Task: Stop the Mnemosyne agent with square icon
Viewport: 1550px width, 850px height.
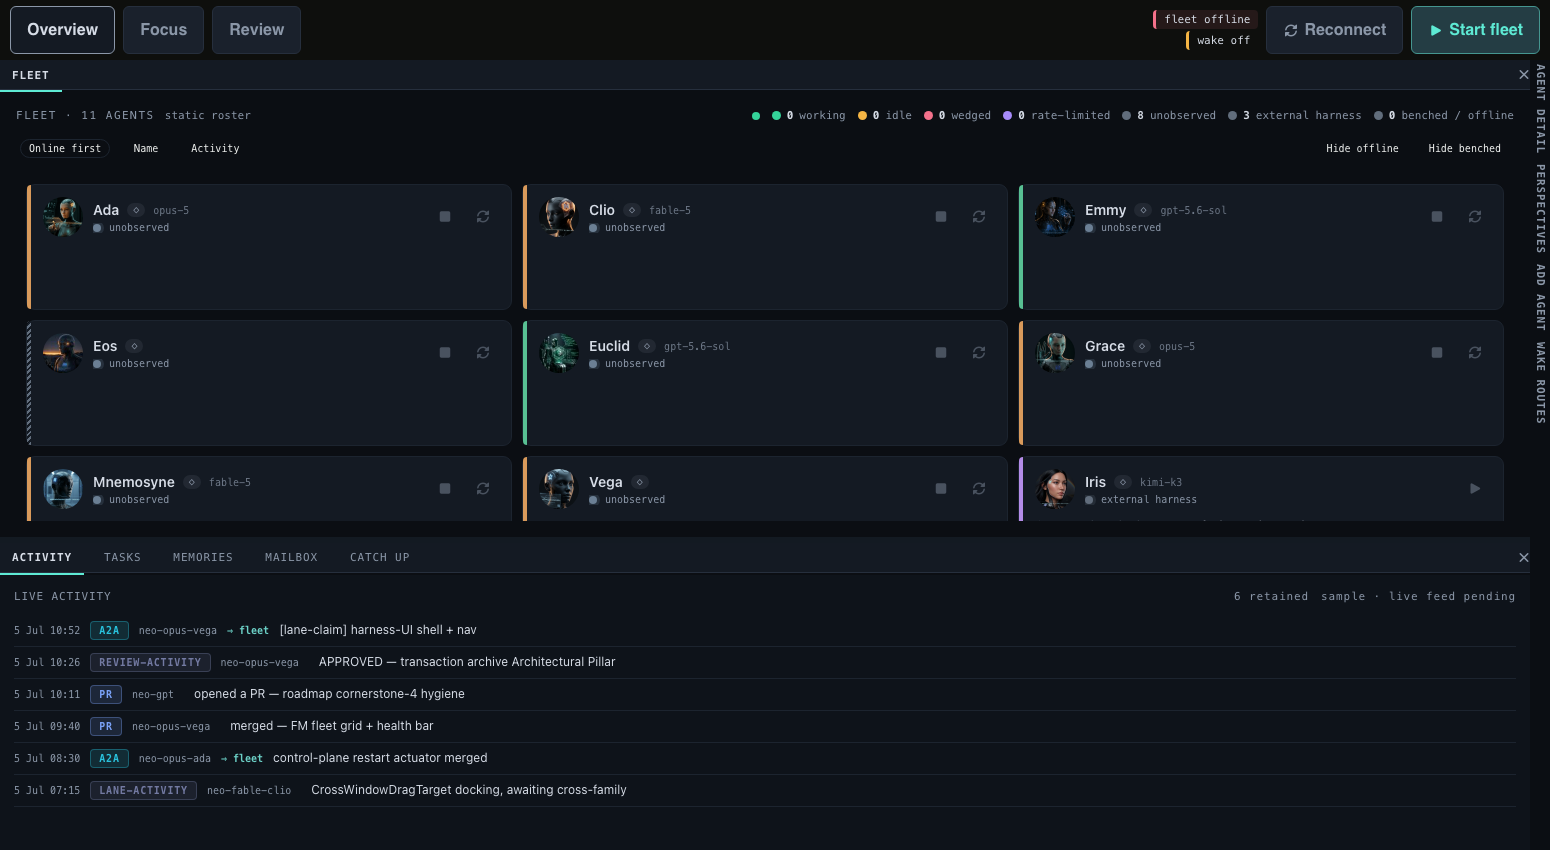Action: [445, 489]
